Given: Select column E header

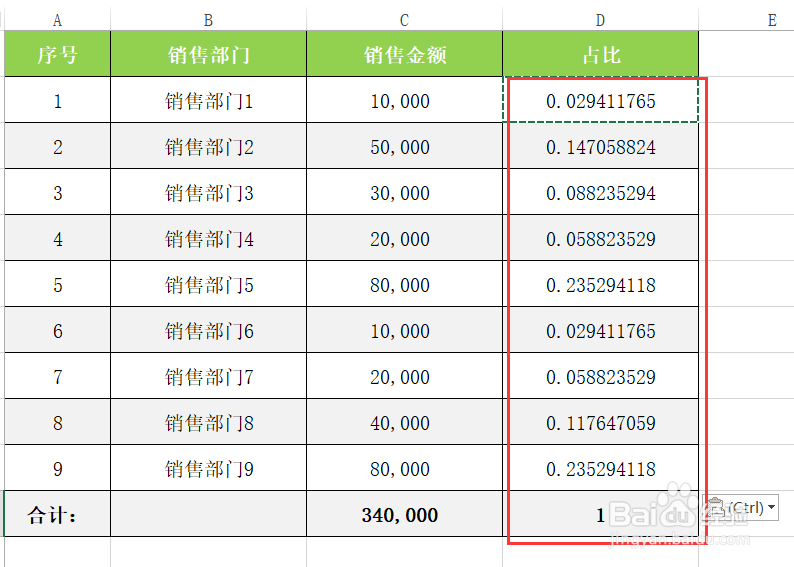Looking at the screenshot, I should point(772,20).
